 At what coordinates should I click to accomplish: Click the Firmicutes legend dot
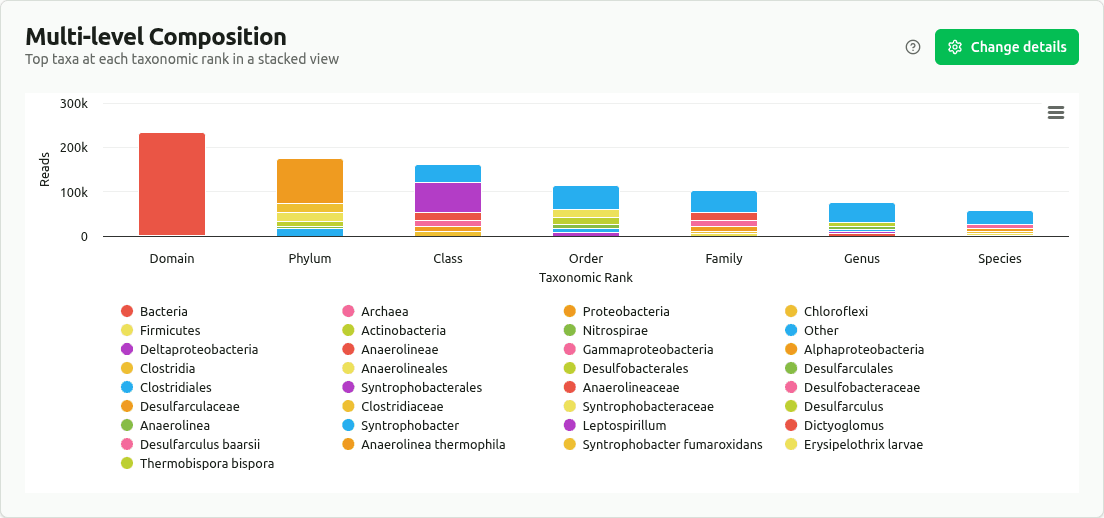coord(127,331)
